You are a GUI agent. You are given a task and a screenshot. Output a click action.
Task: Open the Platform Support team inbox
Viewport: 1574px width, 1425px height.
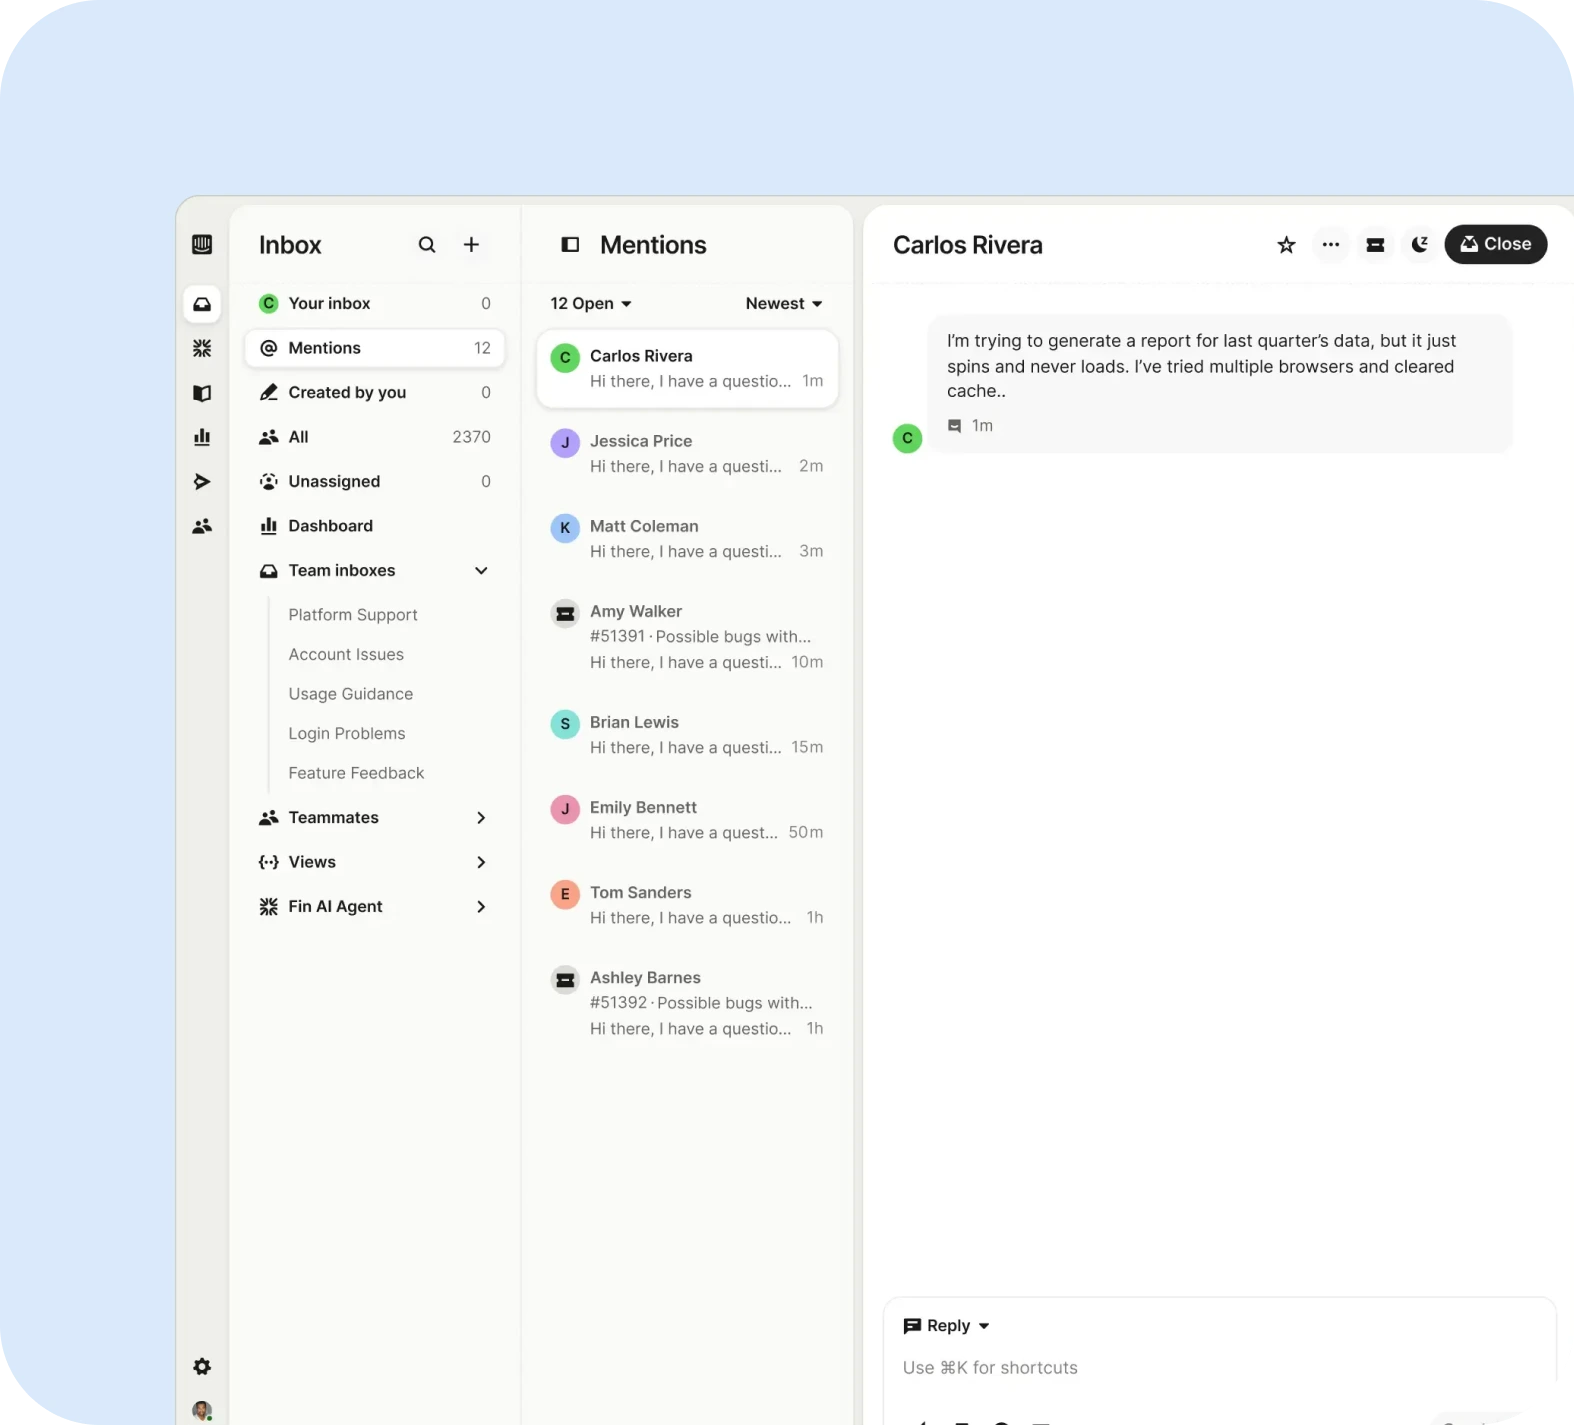pos(353,615)
